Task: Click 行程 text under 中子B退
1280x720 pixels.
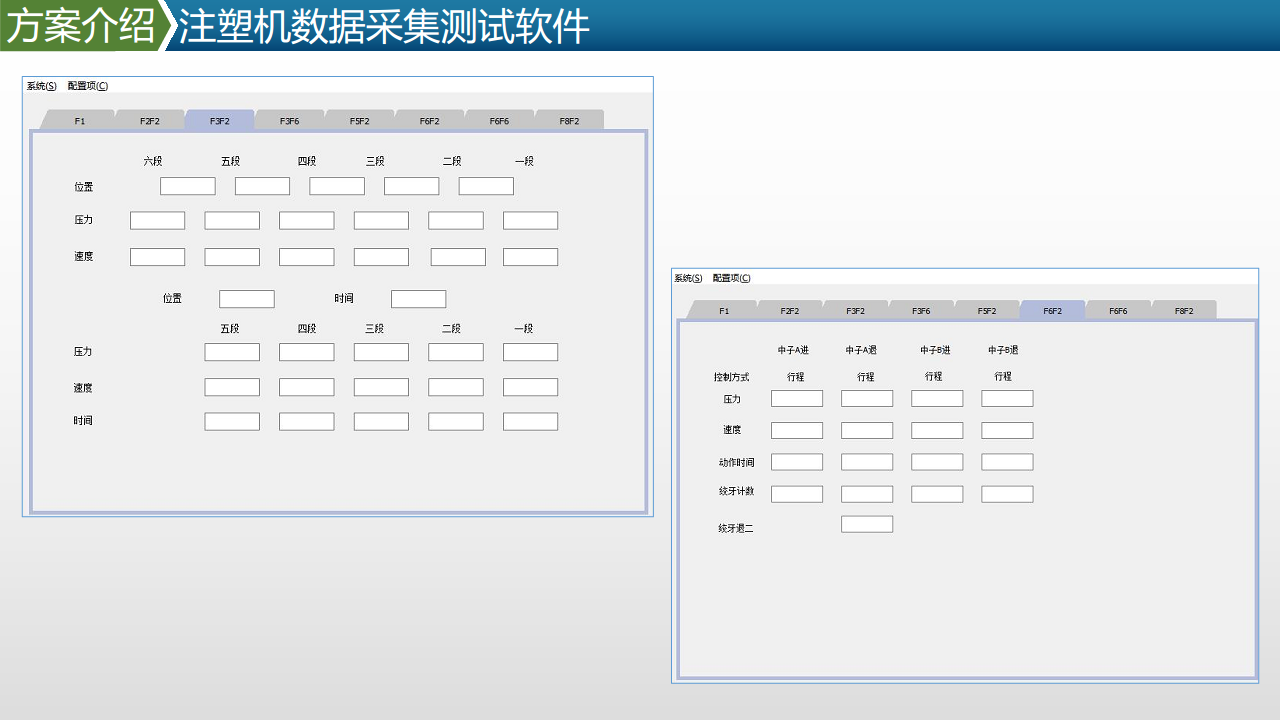Action: point(1003,377)
